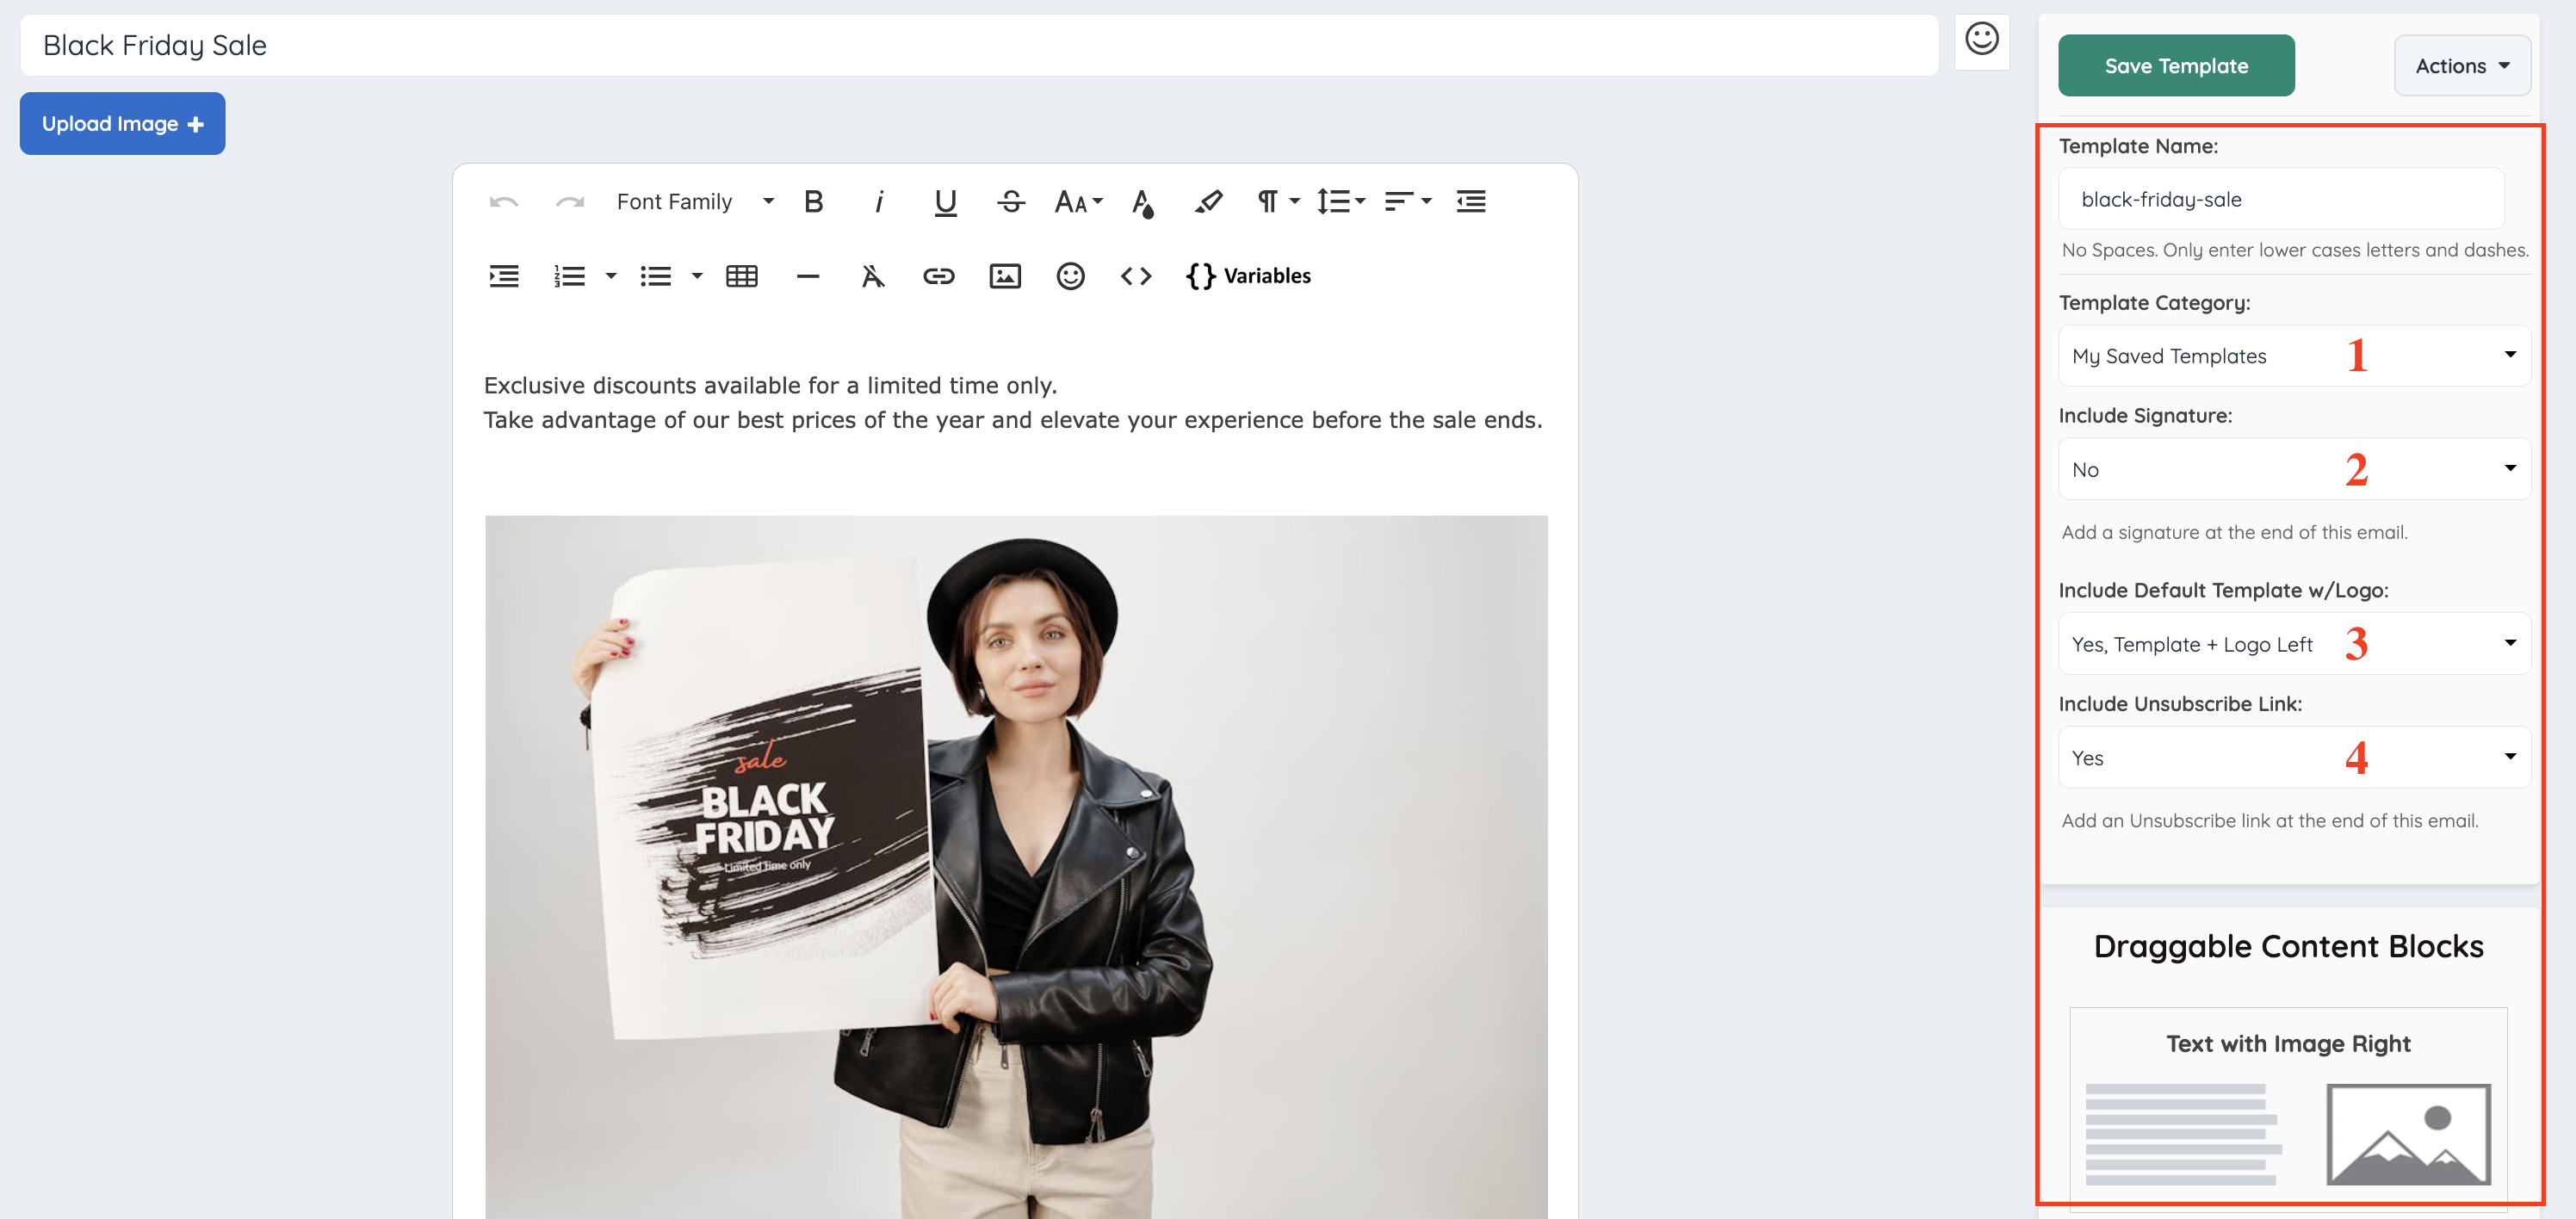Click the Template Name input field
The height and width of the screenshot is (1219, 2576).
coord(2280,199)
